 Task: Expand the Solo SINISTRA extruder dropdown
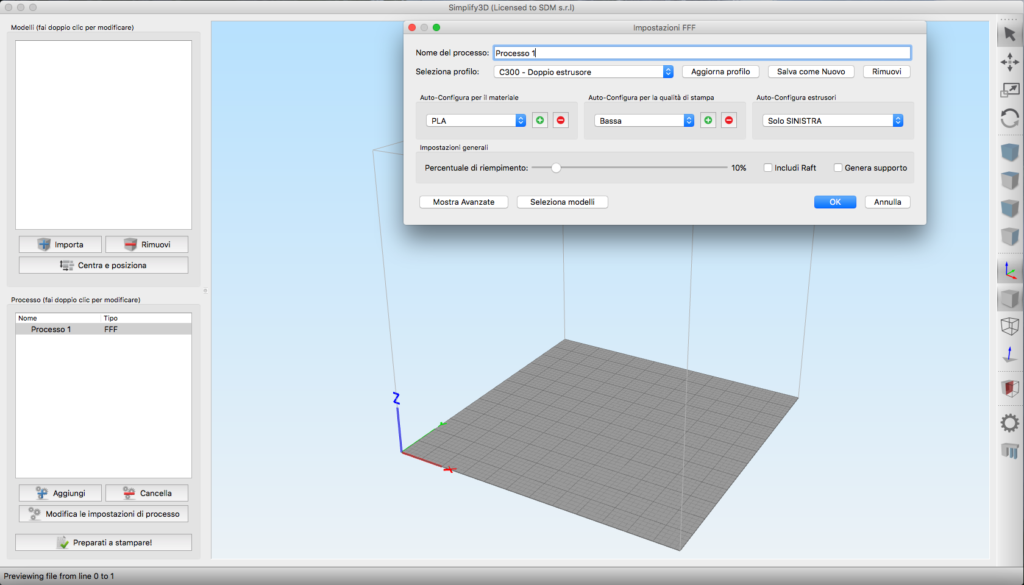pos(833,120)
